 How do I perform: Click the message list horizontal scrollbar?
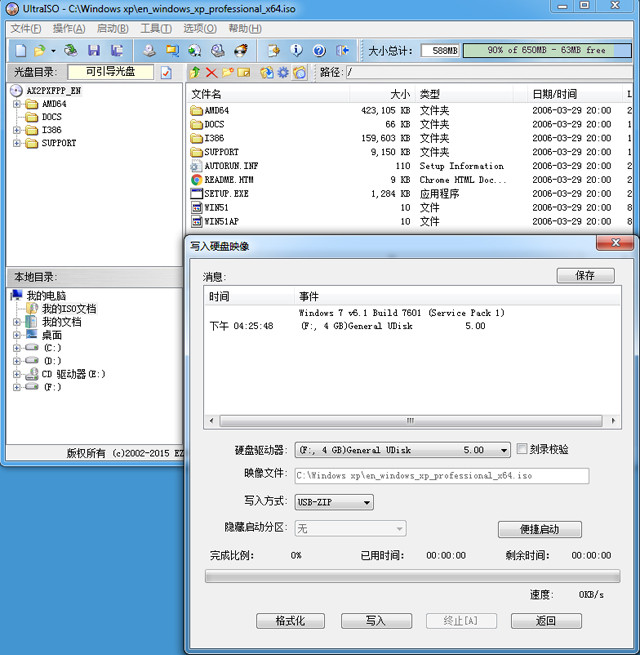412,421
